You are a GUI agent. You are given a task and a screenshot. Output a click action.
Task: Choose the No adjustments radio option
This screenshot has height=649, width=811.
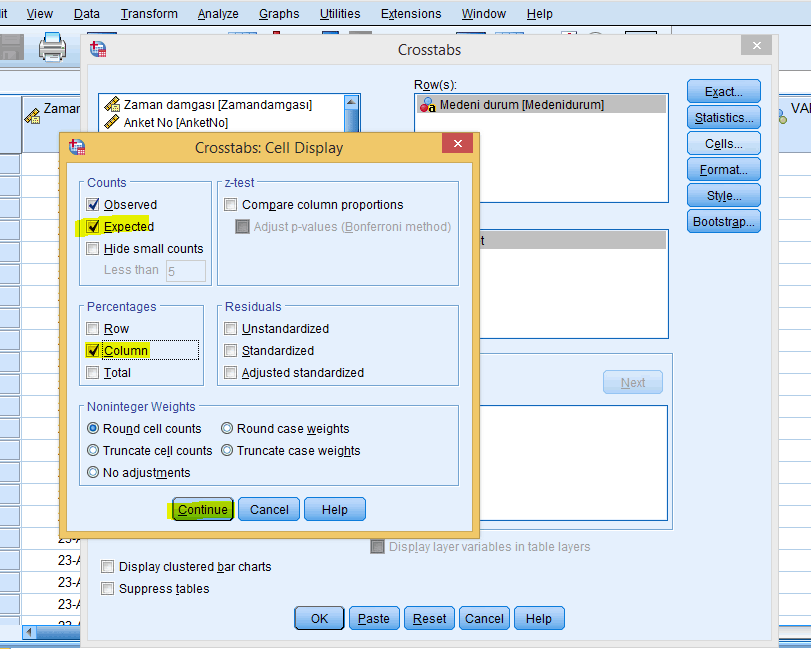pos(94,473)
